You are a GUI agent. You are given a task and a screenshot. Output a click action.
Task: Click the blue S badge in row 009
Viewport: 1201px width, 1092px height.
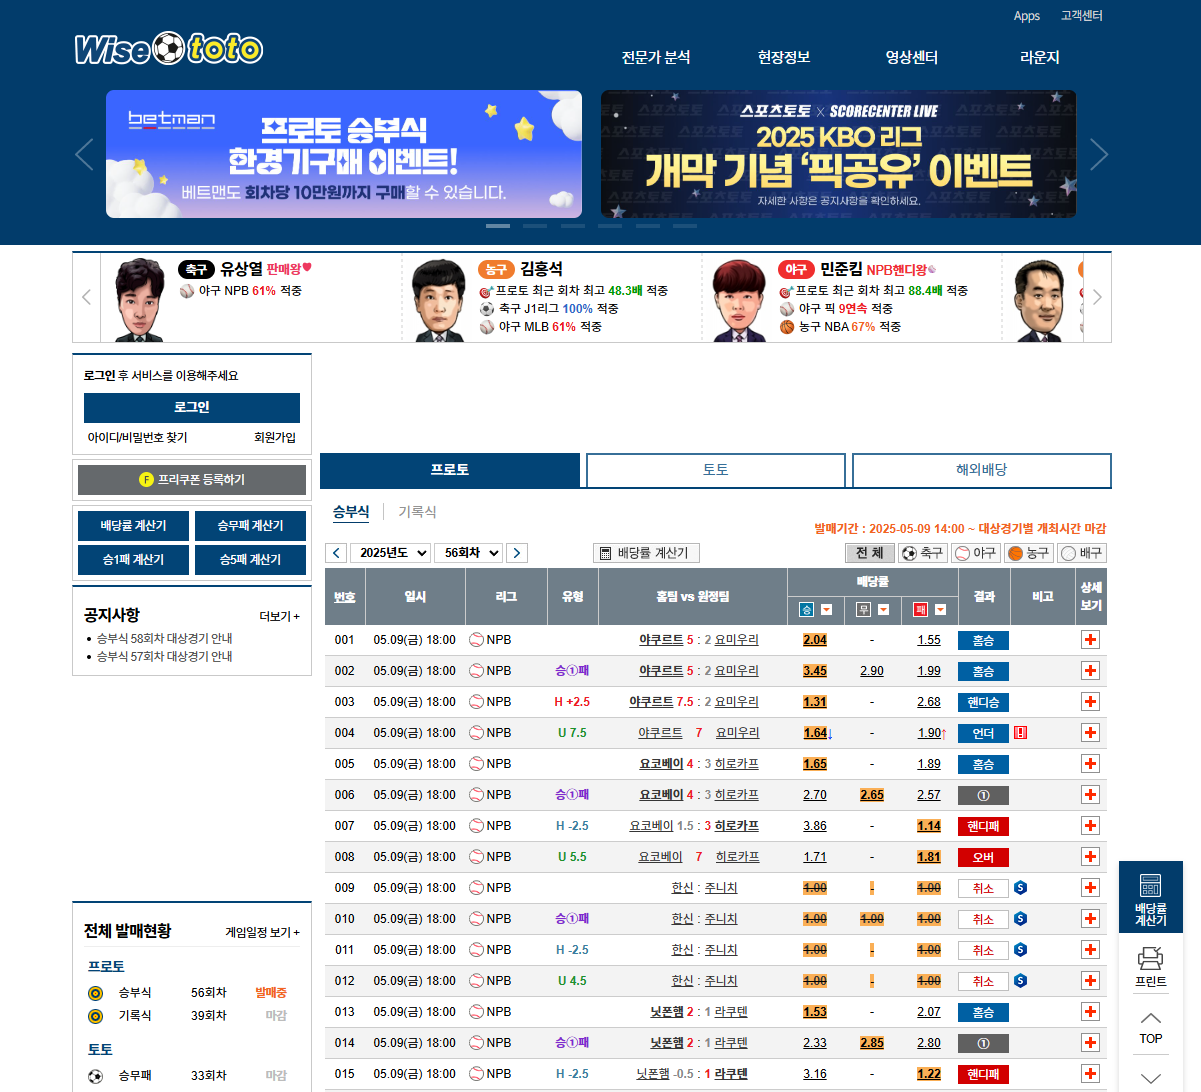1020,888
